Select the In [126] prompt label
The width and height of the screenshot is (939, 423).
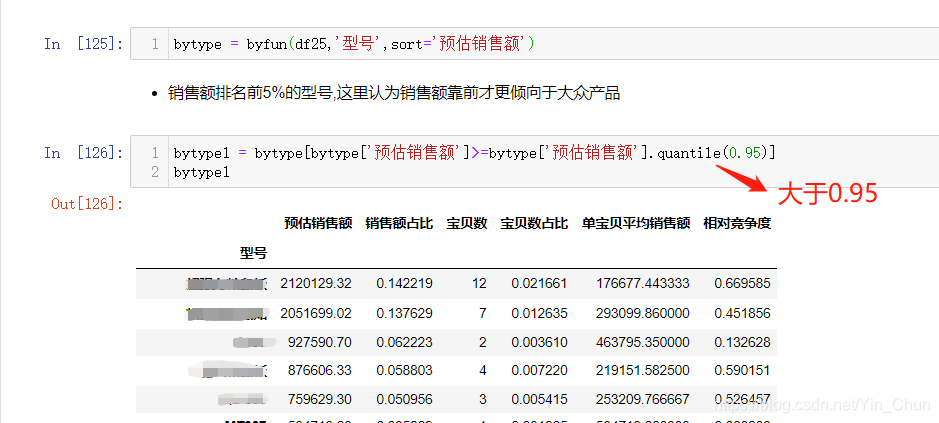83,153
